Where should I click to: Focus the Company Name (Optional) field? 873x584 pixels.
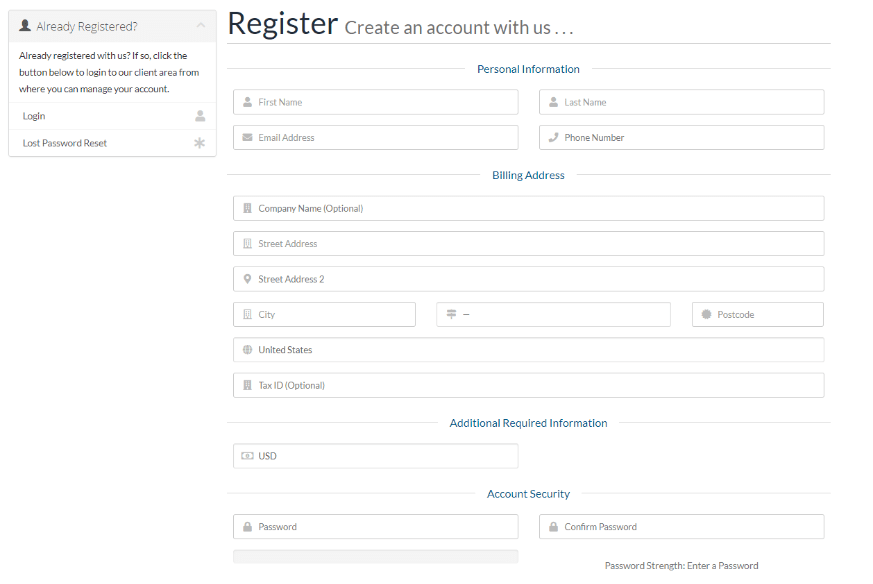pos(528,208)
